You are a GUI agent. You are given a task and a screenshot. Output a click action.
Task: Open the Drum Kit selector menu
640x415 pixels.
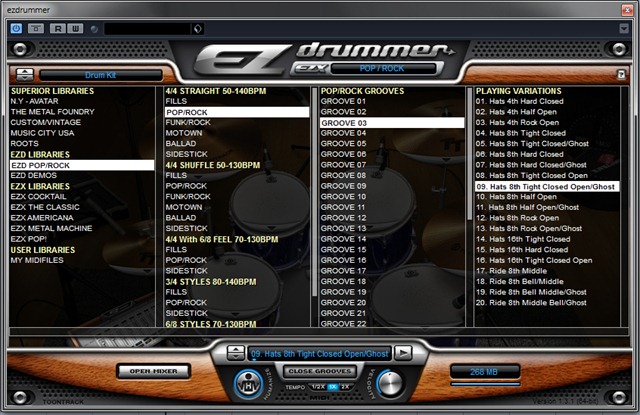click(101, 75)
